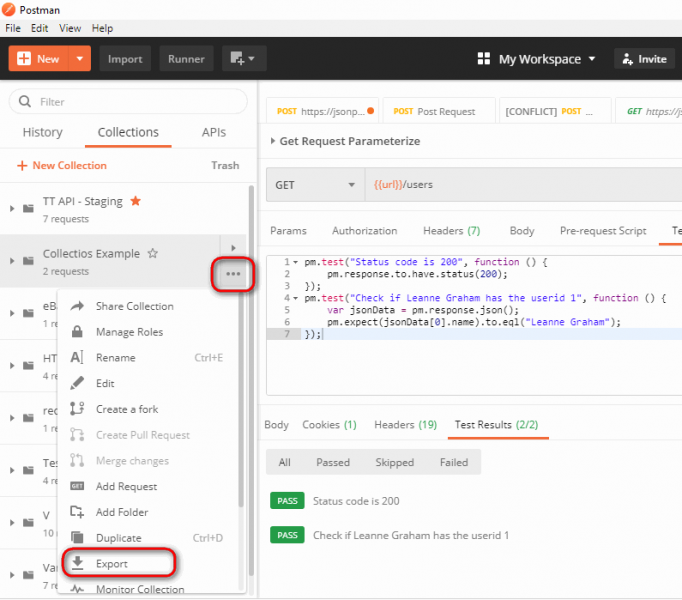The height and width of the screenshot is (600, 682).
Task: Open the My Workspace switcher
Action: [537, 59]
